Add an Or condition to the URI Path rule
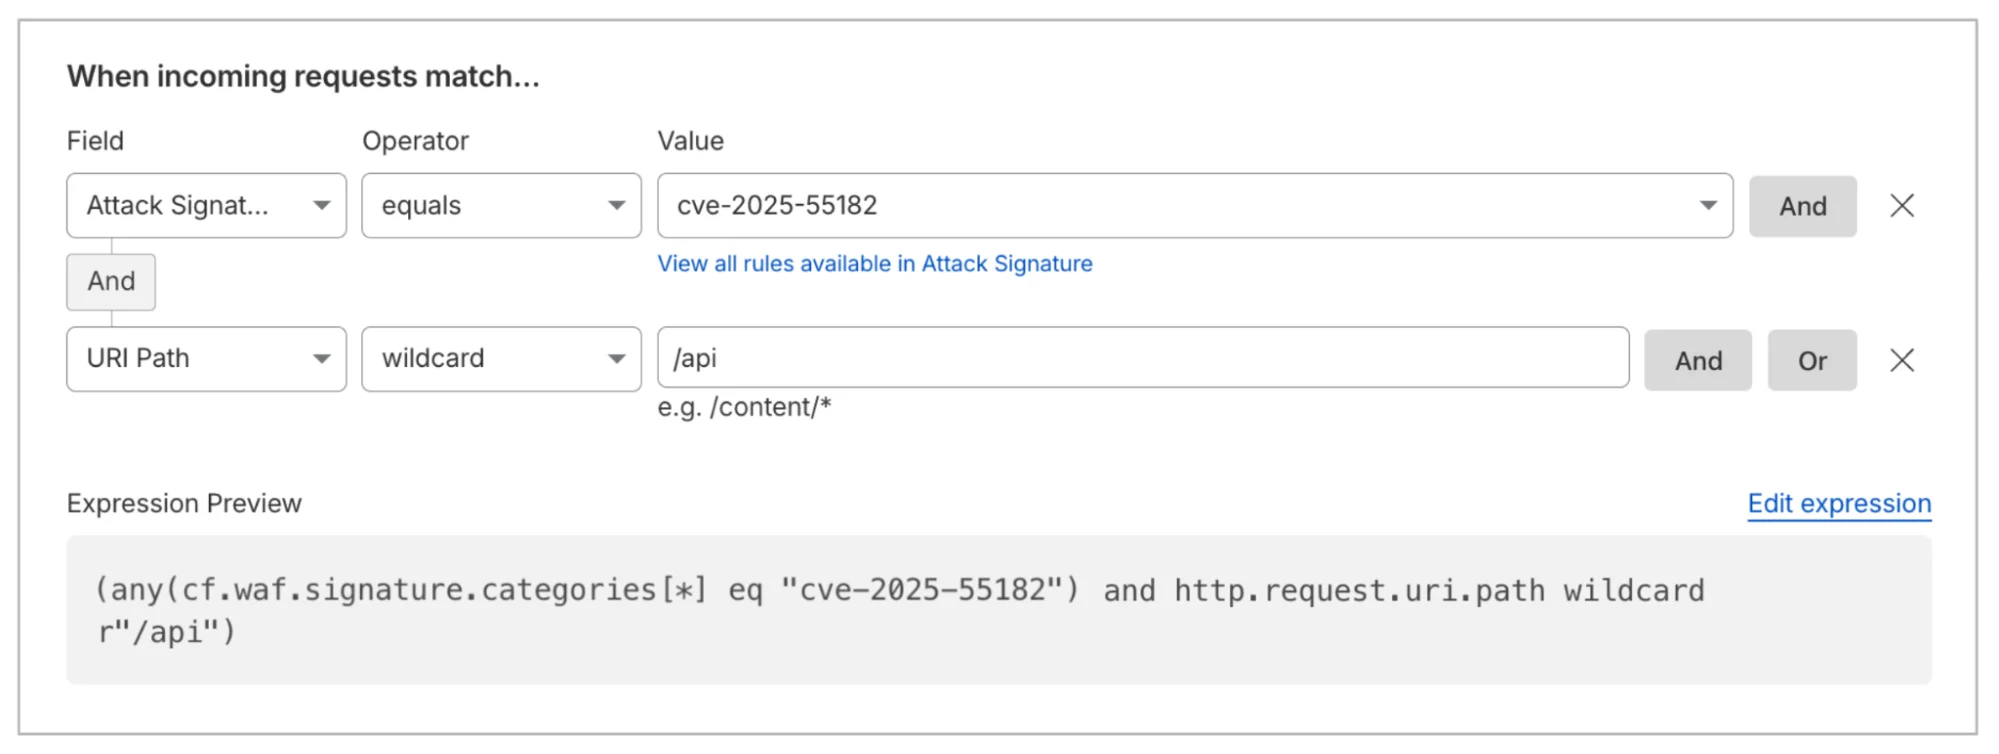The width and height of the screenshot is (1999, 754). click(x=1812, y=360)
